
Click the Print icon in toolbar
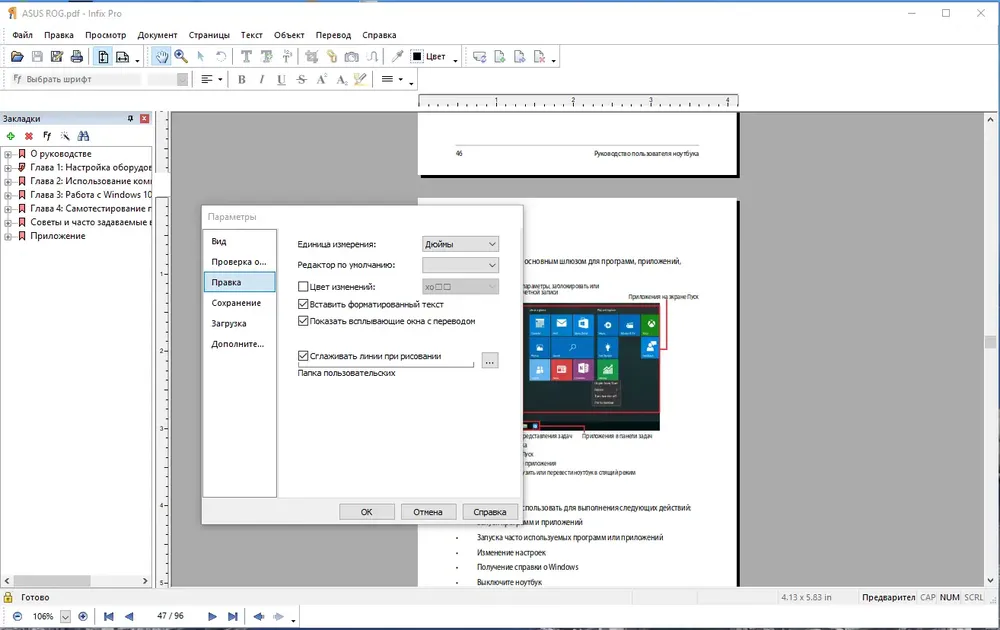coord(77,57)
